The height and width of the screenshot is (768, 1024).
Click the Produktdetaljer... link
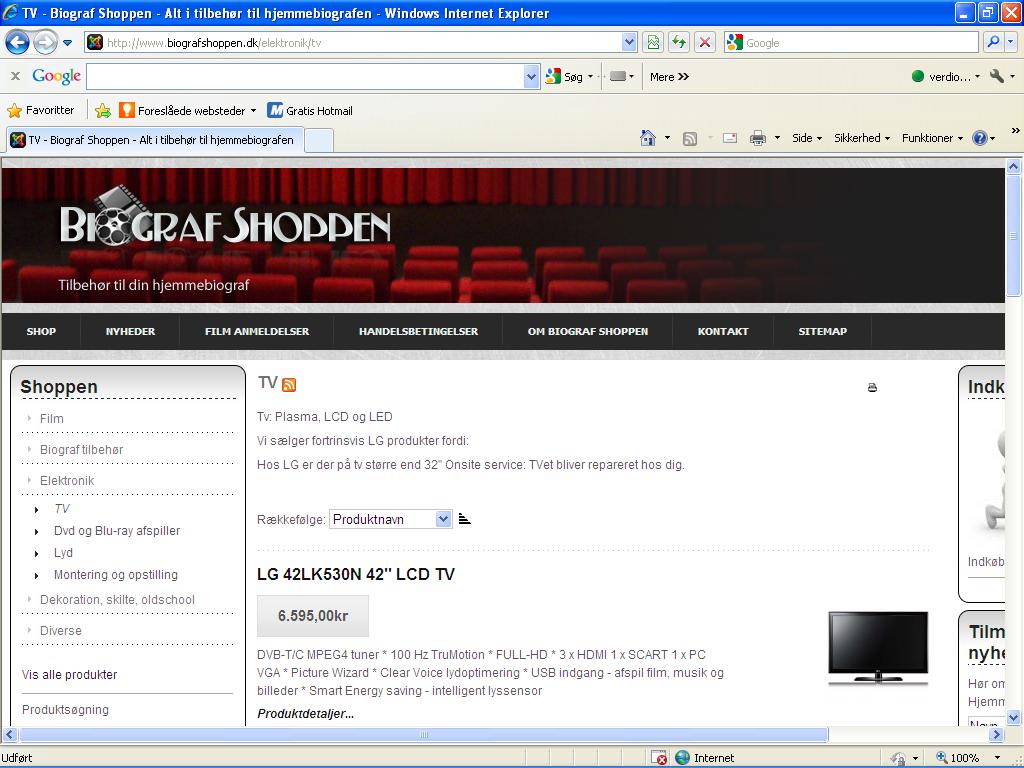point(306,714)
